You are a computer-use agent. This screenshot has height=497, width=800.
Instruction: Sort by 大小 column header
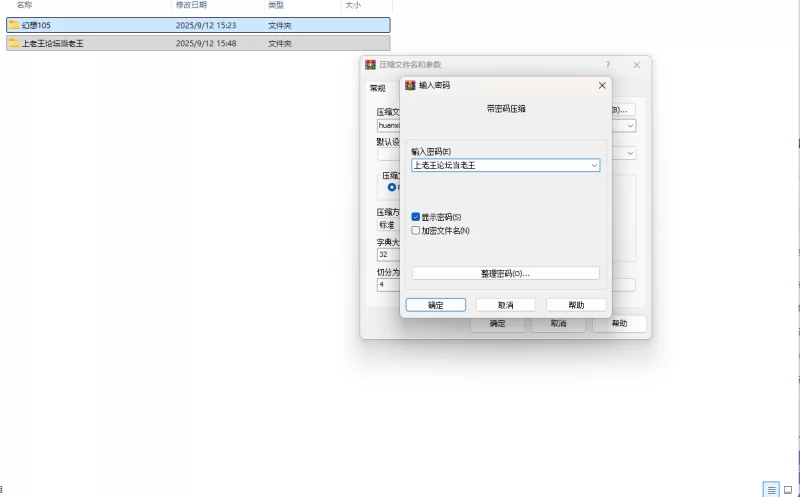click(353, 5)
